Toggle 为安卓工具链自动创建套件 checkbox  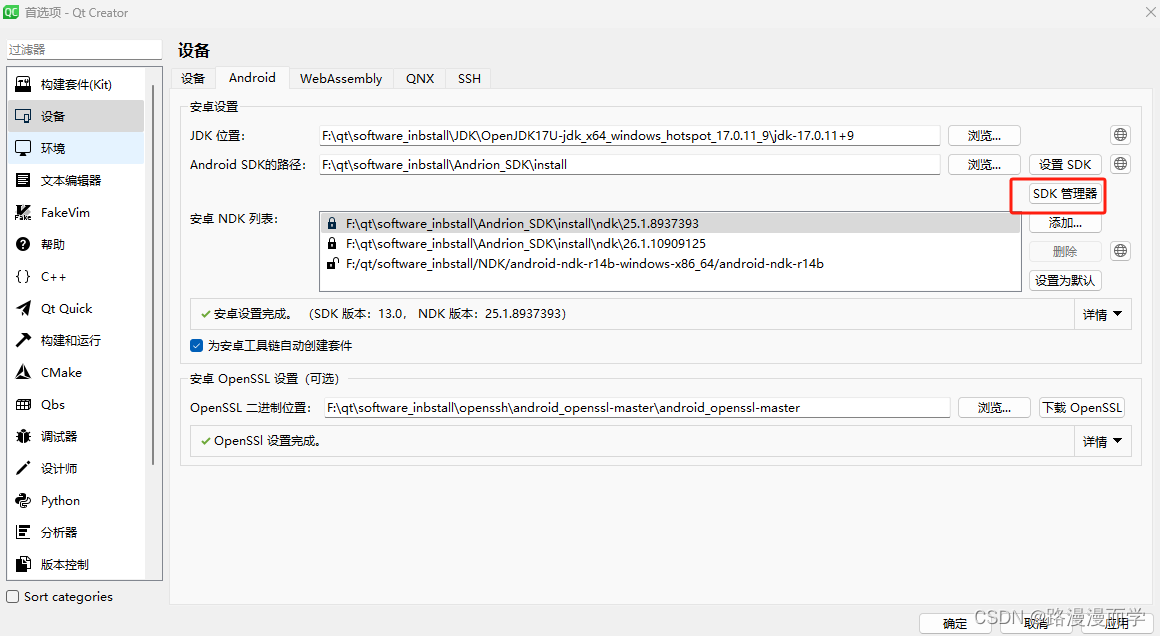(197, 345)
